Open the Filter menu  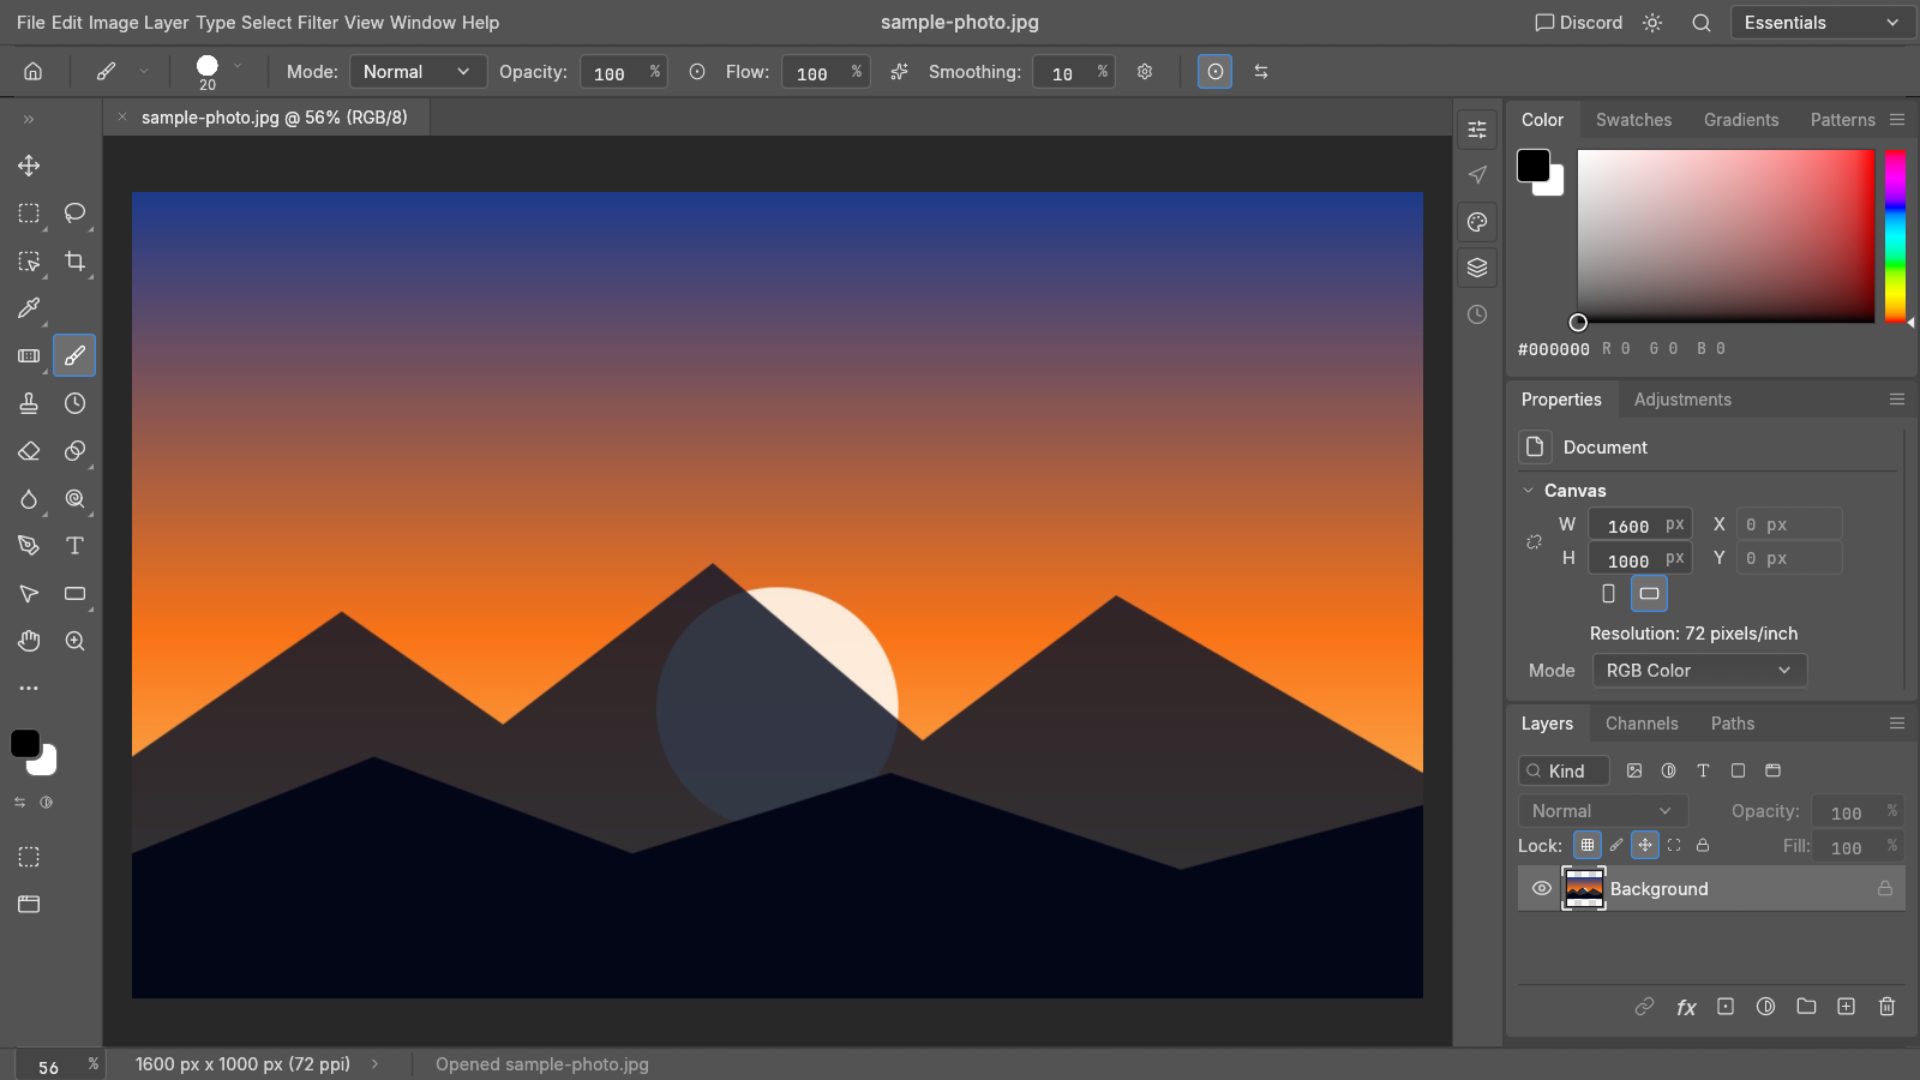[x=317, y=22]
